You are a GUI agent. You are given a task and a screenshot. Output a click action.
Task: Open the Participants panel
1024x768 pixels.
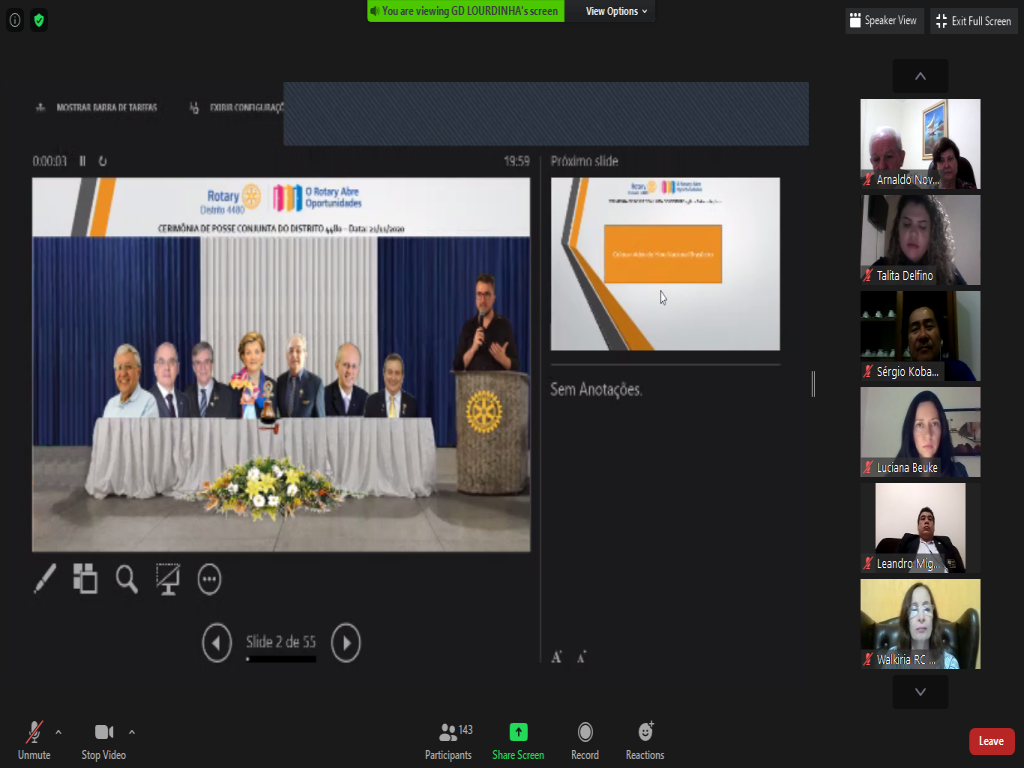point(448,739)
